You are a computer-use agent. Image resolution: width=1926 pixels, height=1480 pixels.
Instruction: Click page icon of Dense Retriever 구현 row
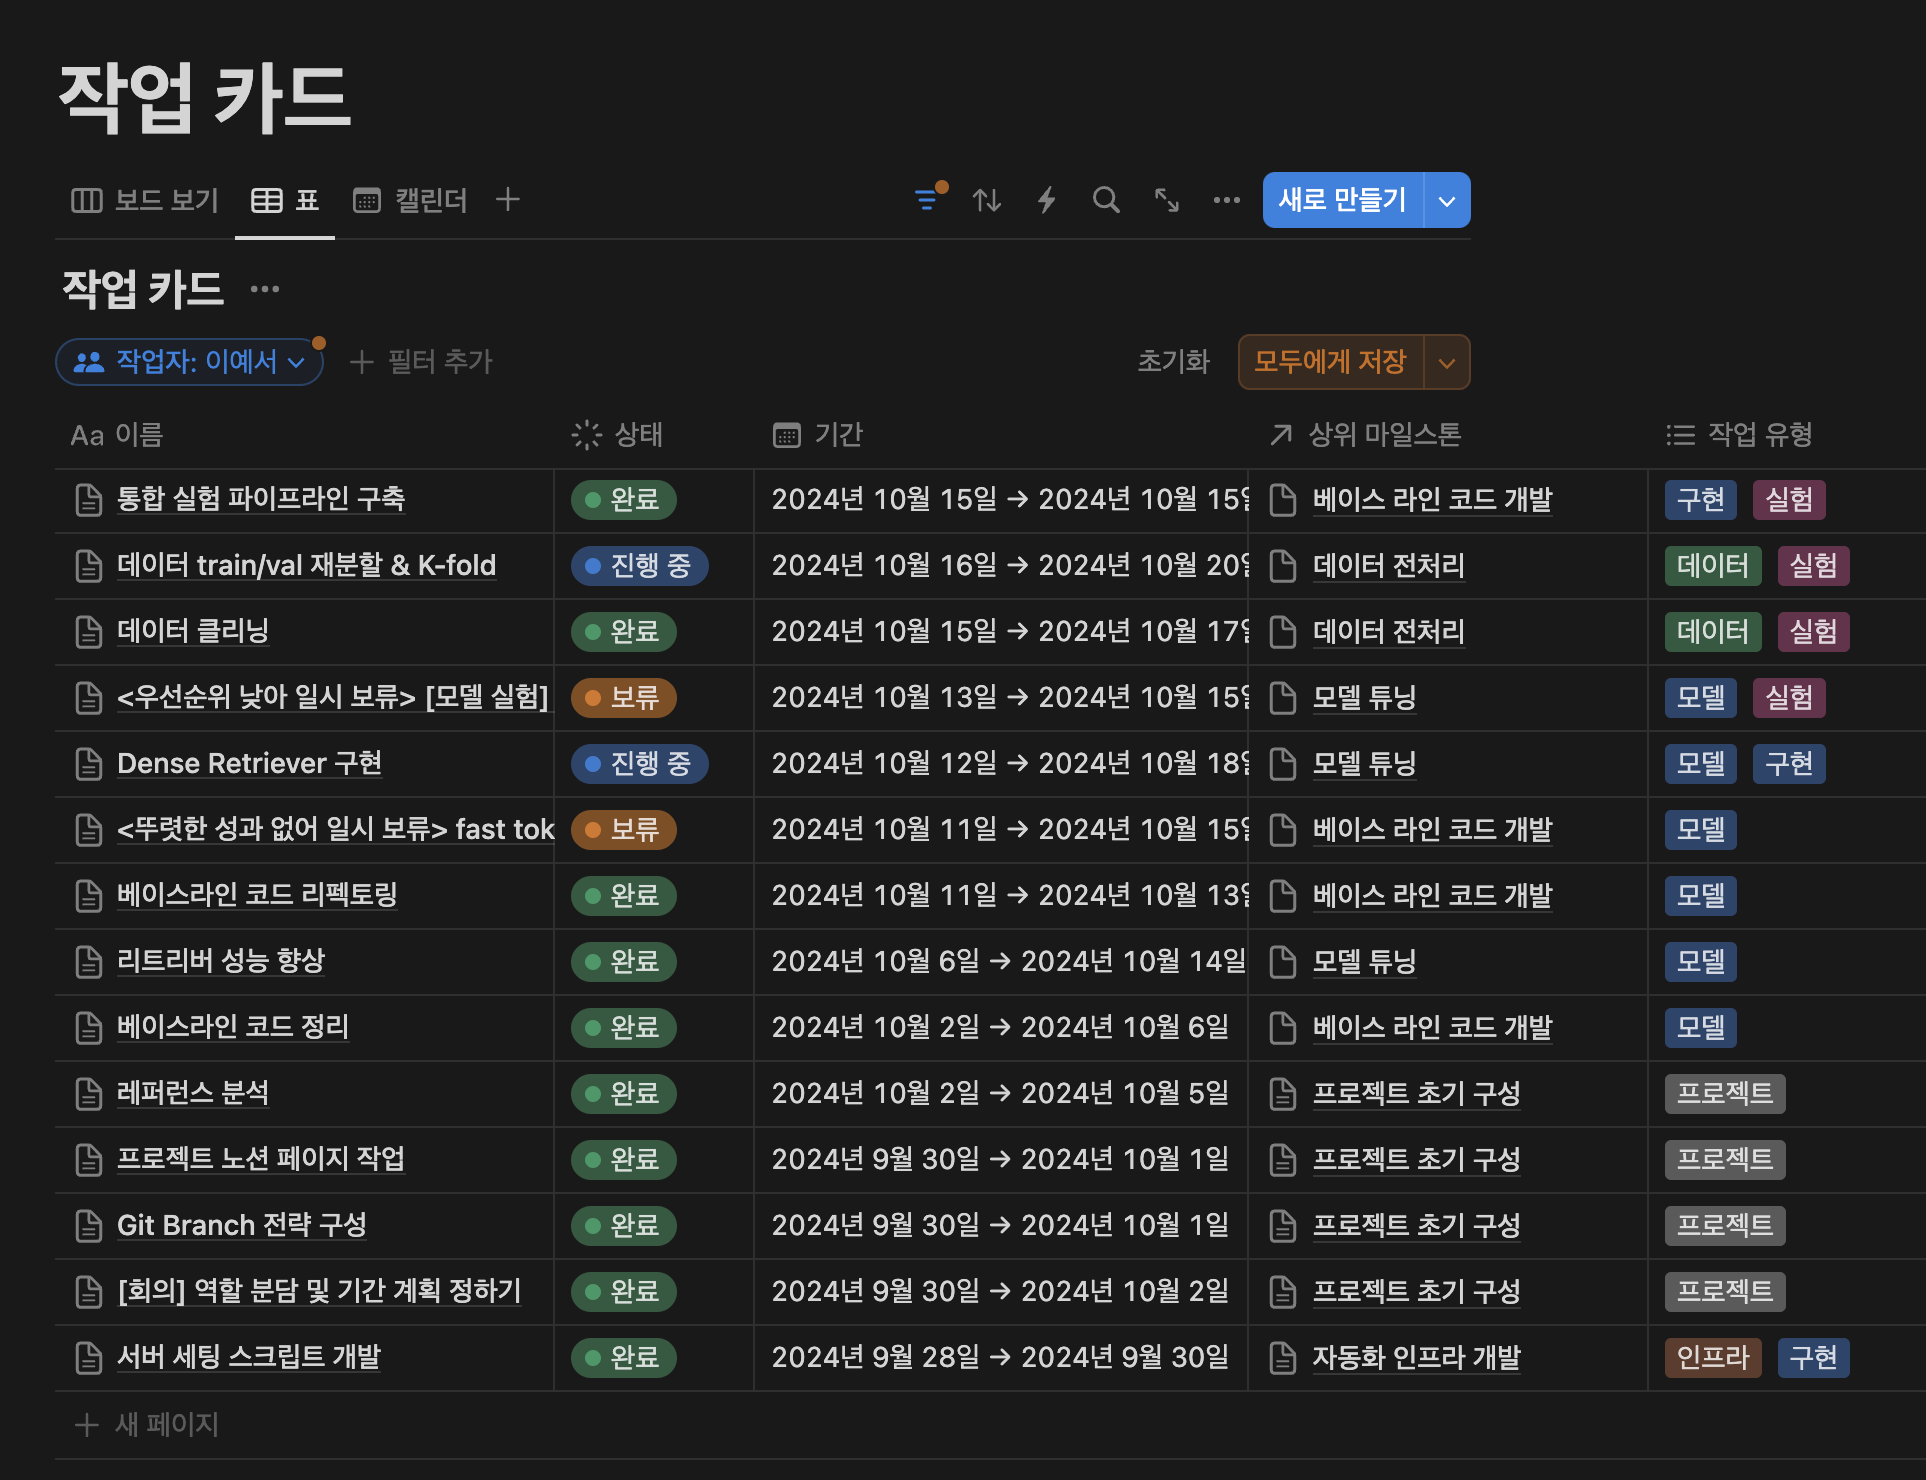tap(89, 764)
